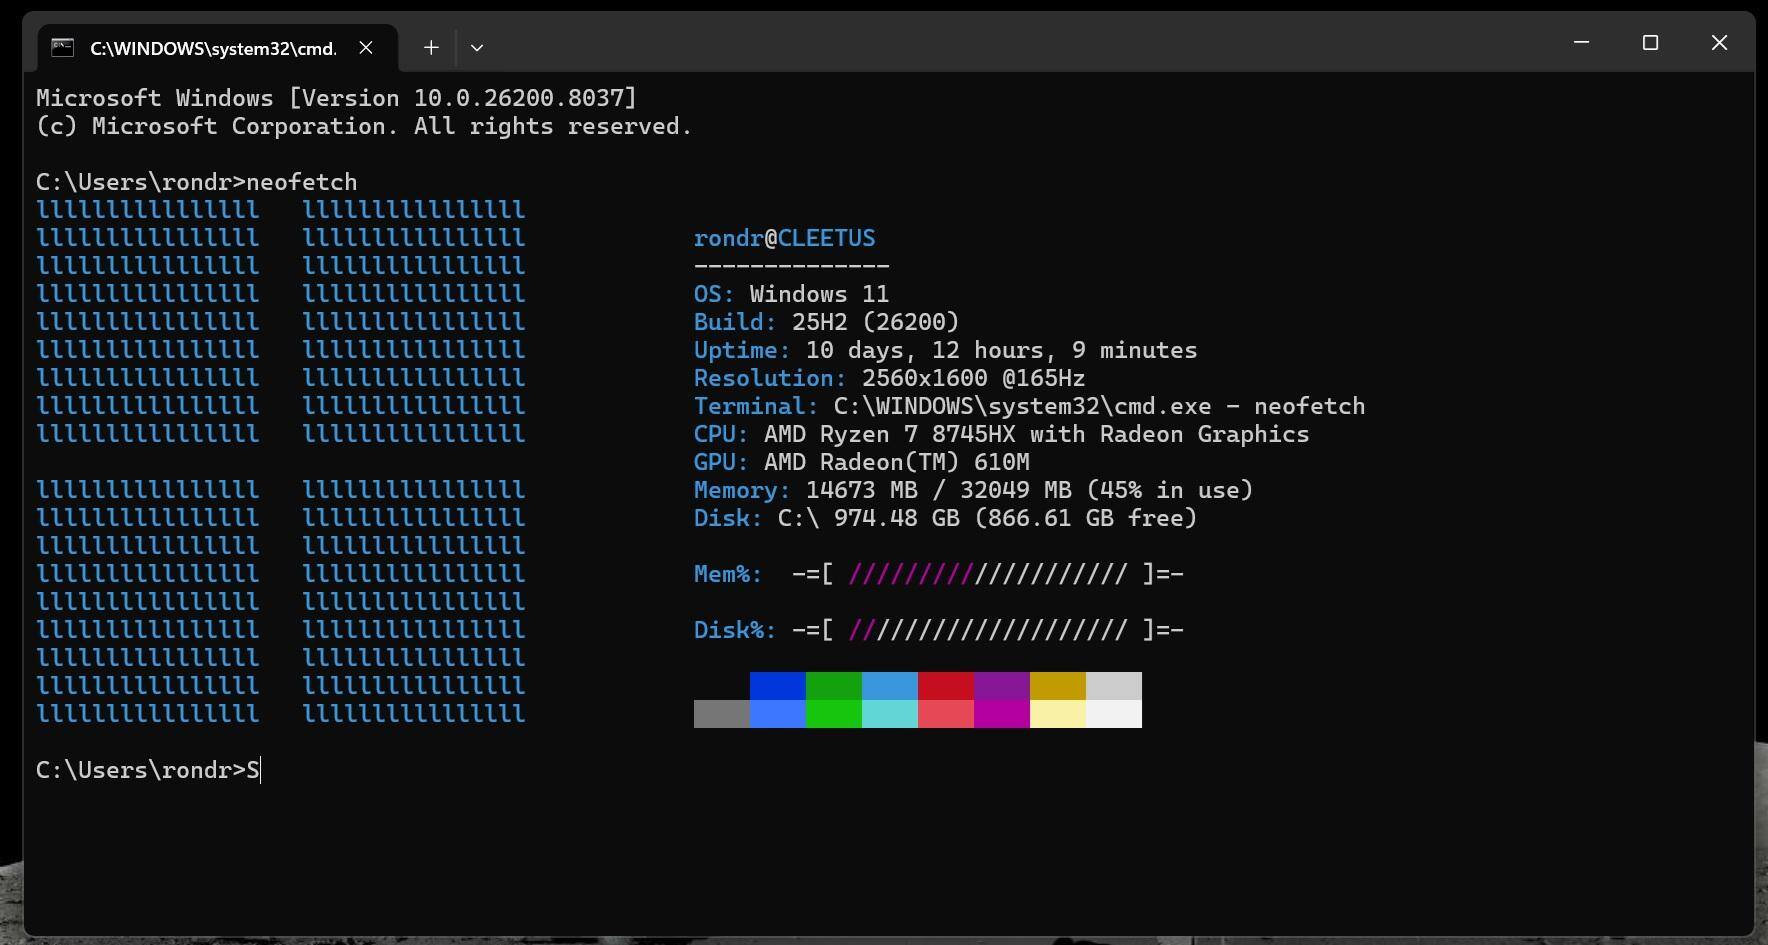Click the CPU info line

click(1000, 434)
